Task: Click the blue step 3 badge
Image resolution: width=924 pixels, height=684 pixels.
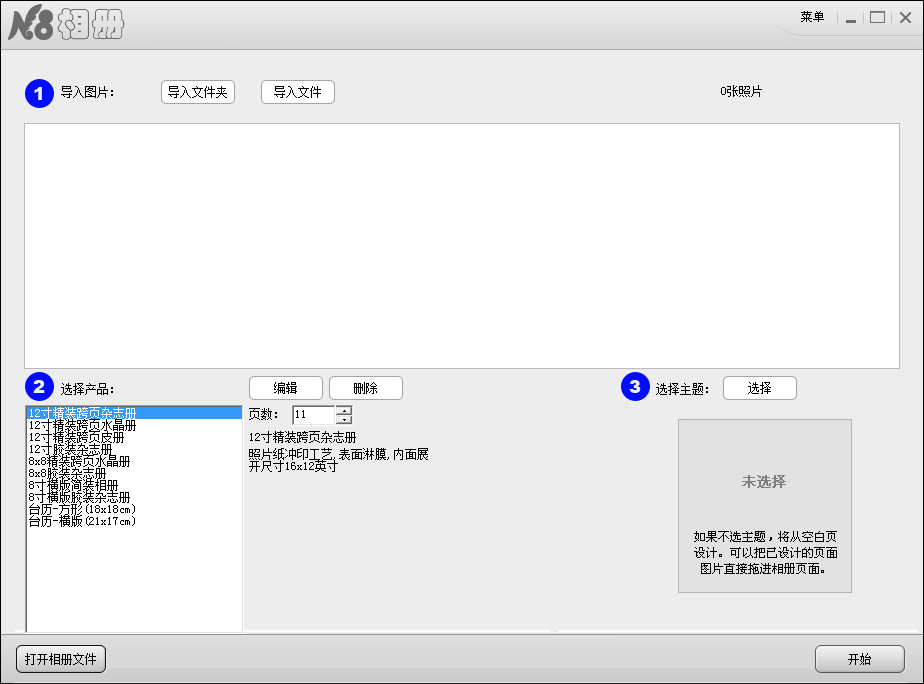Action: click(x=637, y=389)
